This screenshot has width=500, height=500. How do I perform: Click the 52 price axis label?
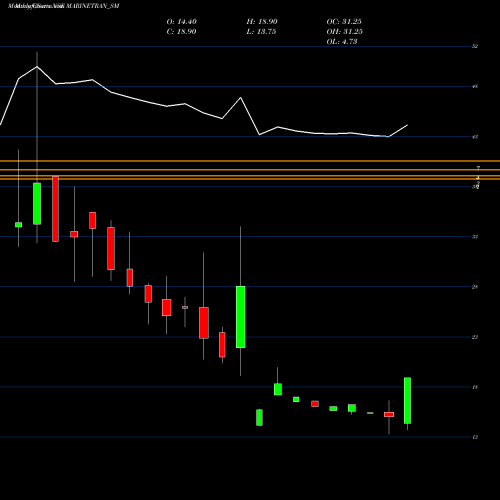coord(475,46)
